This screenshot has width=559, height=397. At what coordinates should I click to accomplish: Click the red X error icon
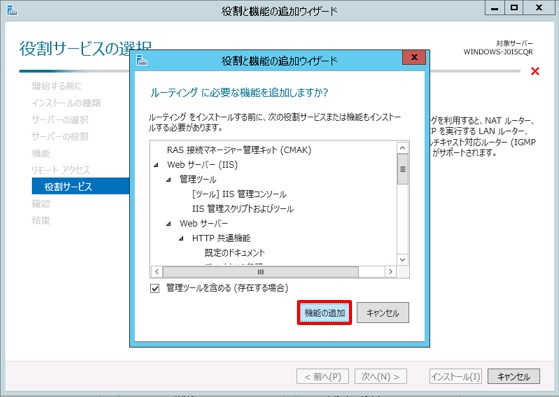coord(535,71)
